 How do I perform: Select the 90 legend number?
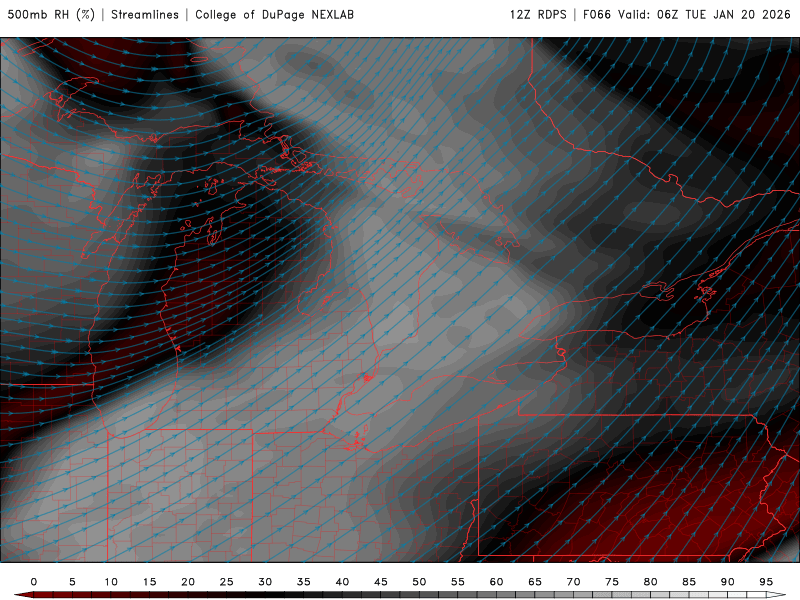727,582
